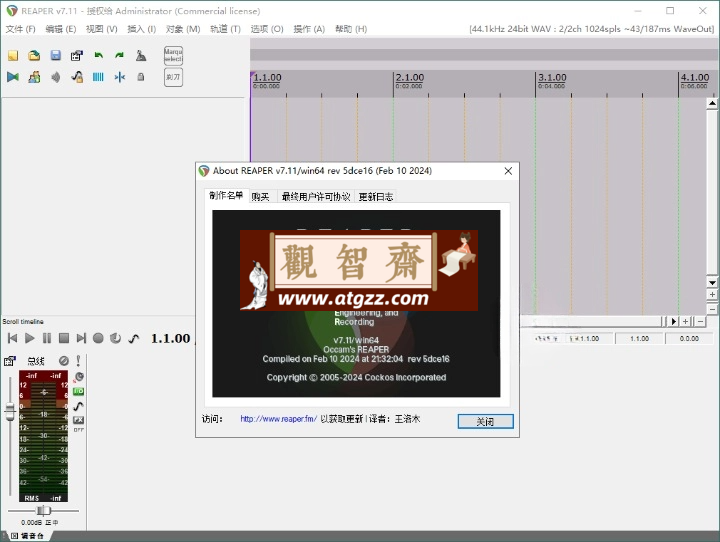The image size is (720, 542).
Task: Open the 视图 (V) menu
Action: [x=101, y=29]
